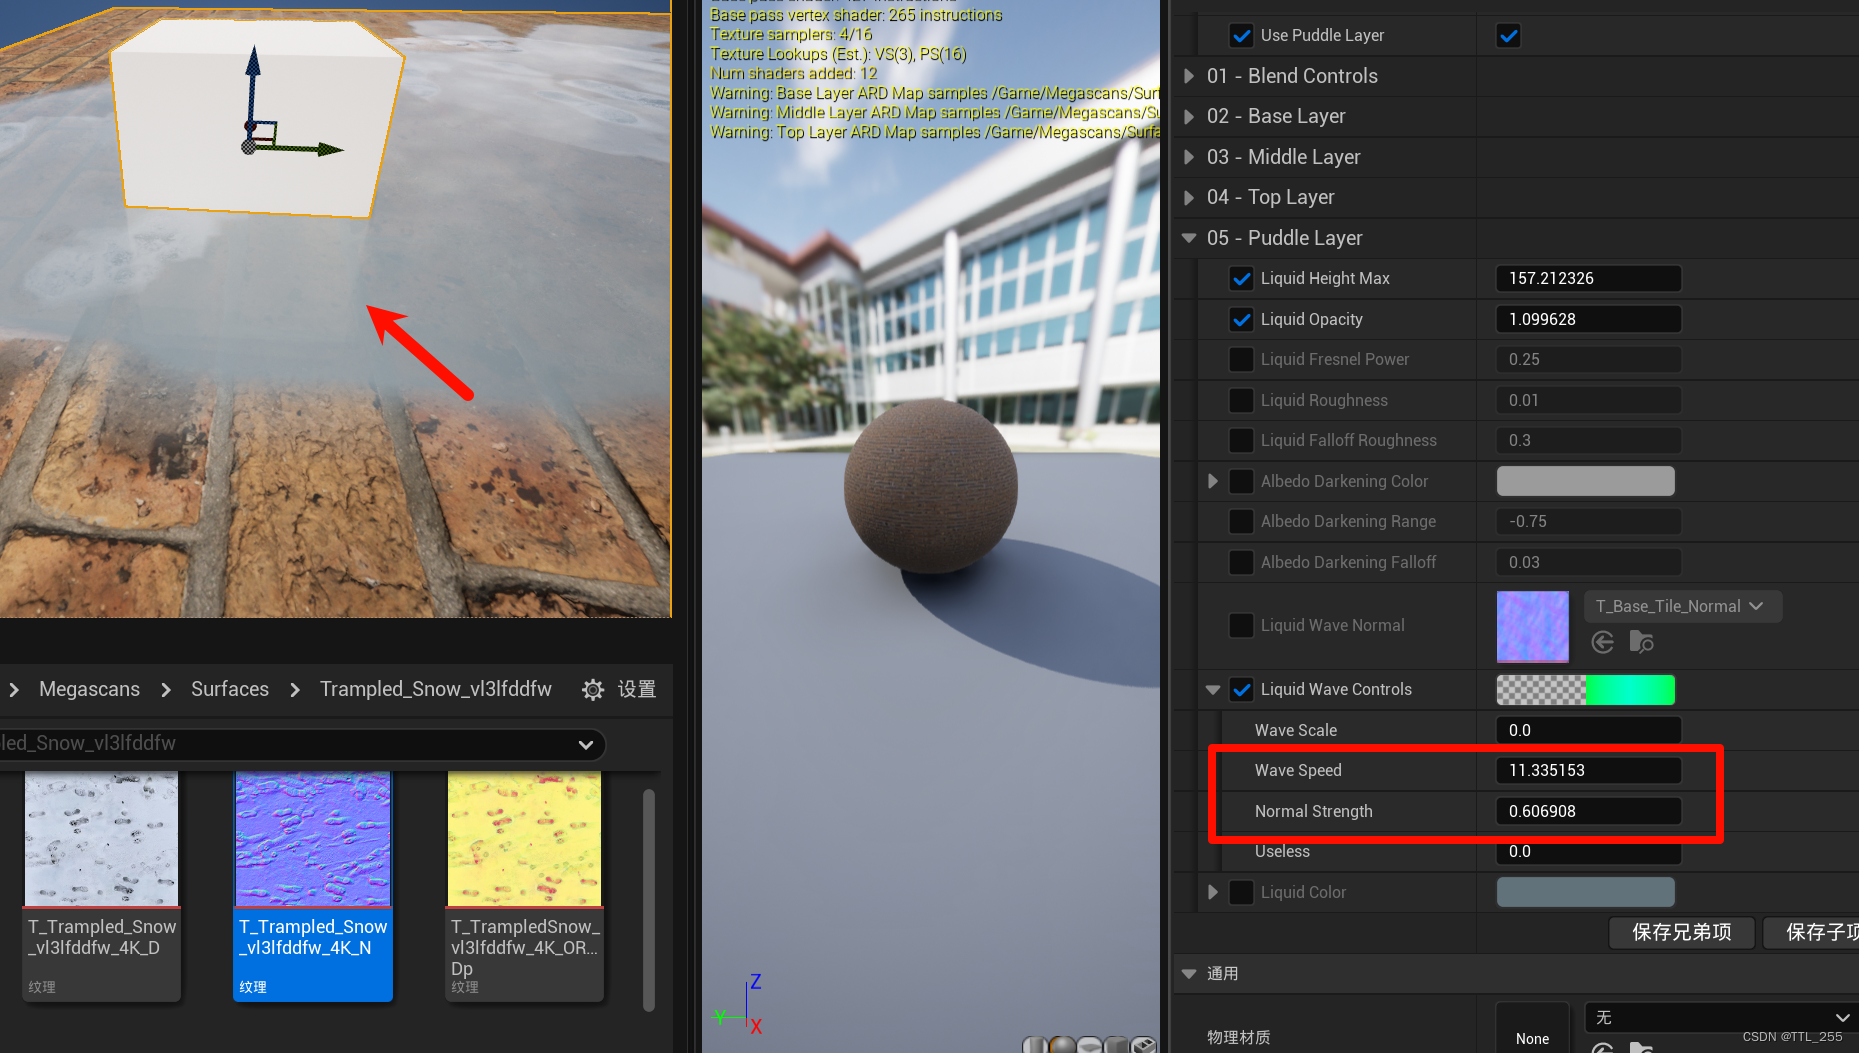Click the Liquid Wave Normal texture thumbnail
The width and height of the screenshot is (1859, 1053).
[x=1532, y=626]
